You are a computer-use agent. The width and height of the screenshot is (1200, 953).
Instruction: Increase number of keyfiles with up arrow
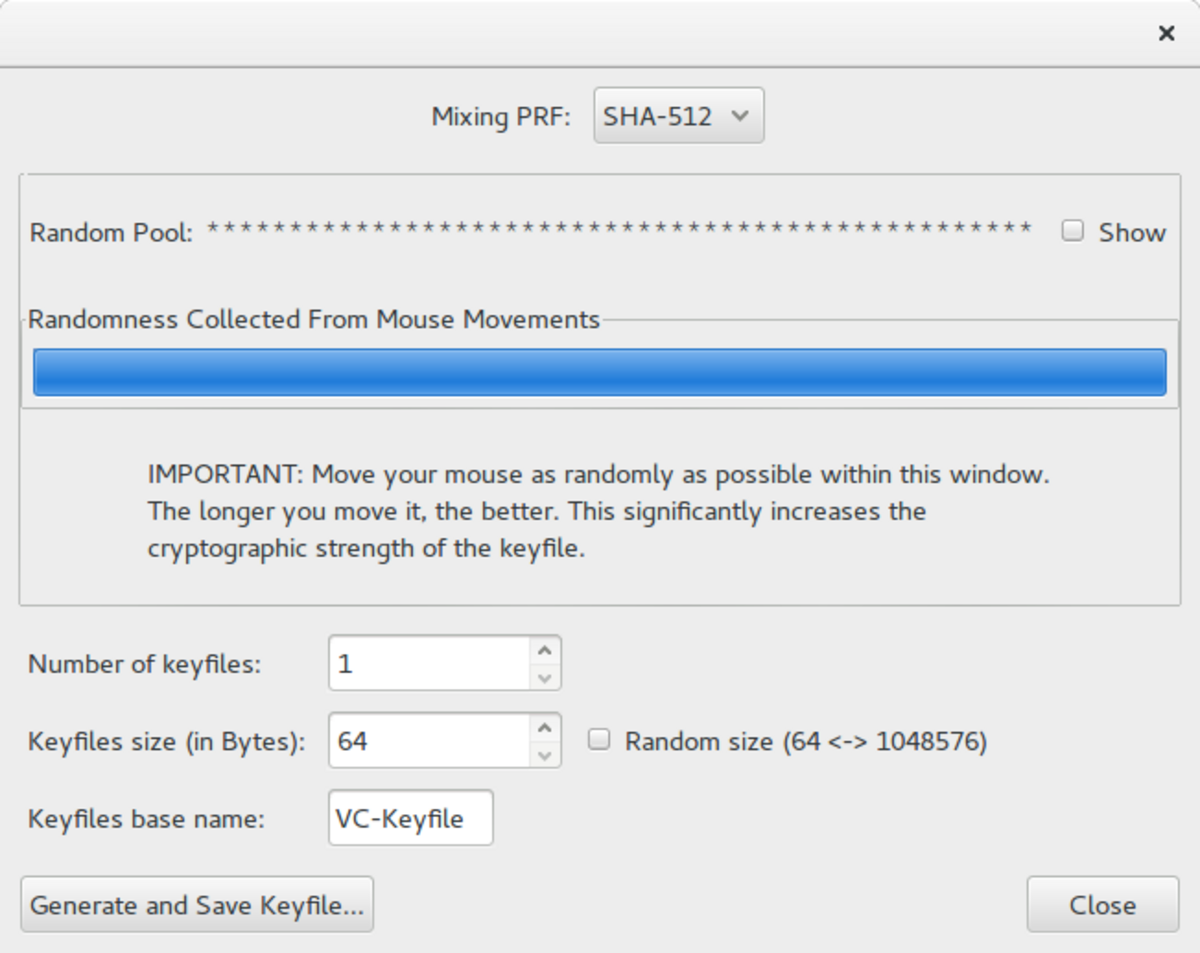pyautogui.click(x=544, y=651)
